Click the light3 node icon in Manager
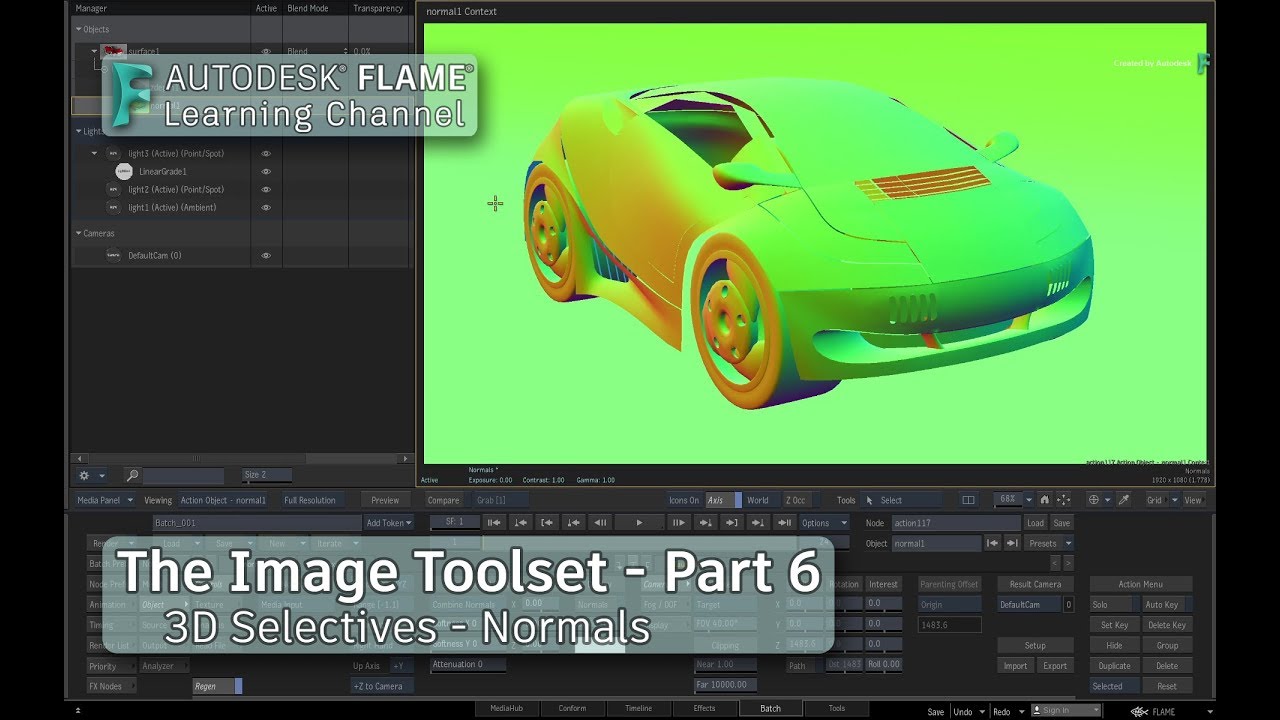Viewport: 1280px width, 720px height. pos(113,153)
